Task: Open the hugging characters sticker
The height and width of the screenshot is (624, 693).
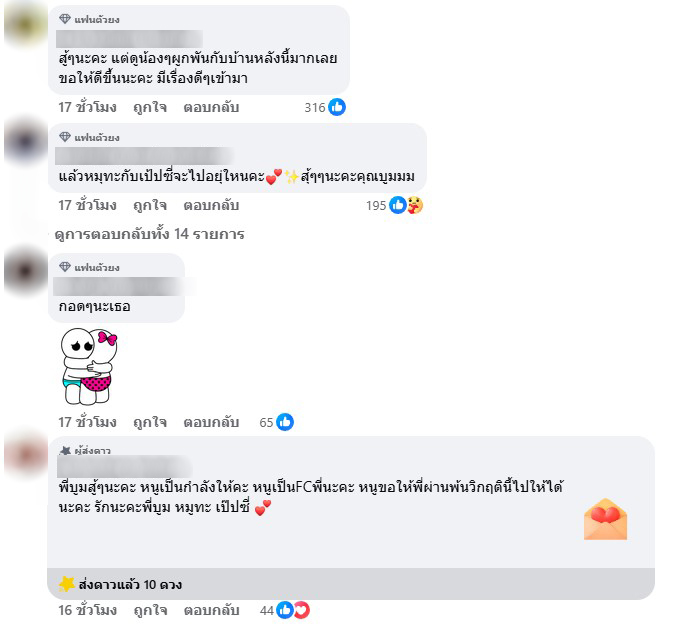Action: click(x=88, y=366)
